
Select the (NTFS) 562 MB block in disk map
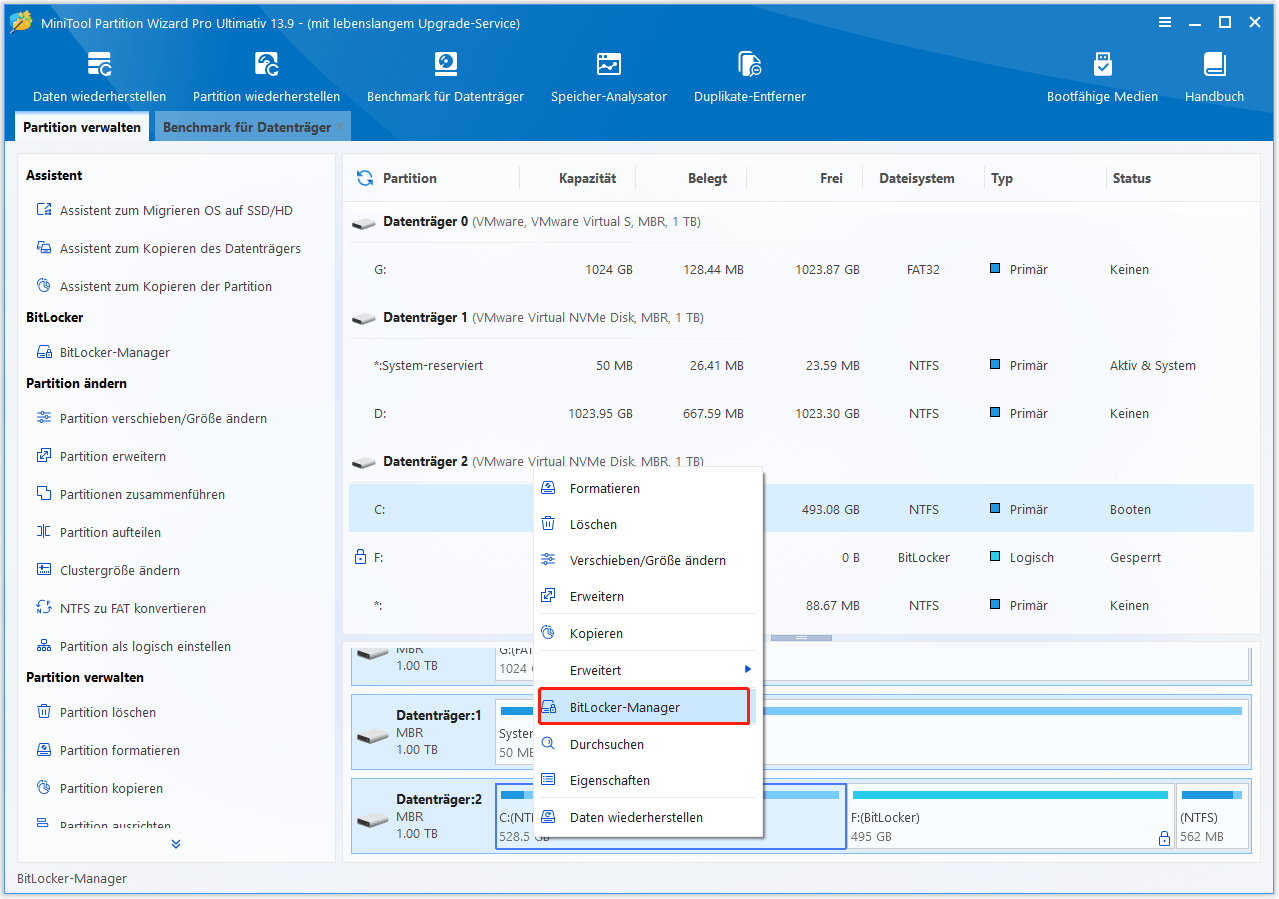tap(1212, 816)
